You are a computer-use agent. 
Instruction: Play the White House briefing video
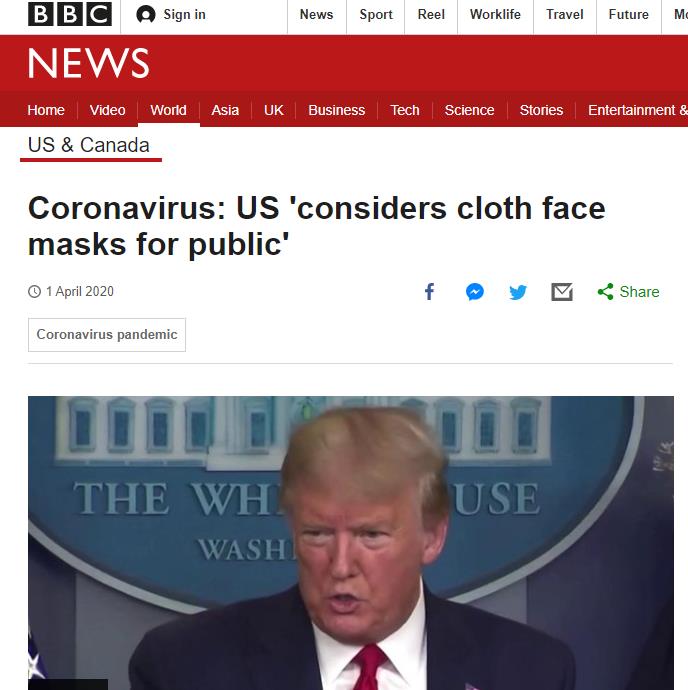[x=350, y=543]
